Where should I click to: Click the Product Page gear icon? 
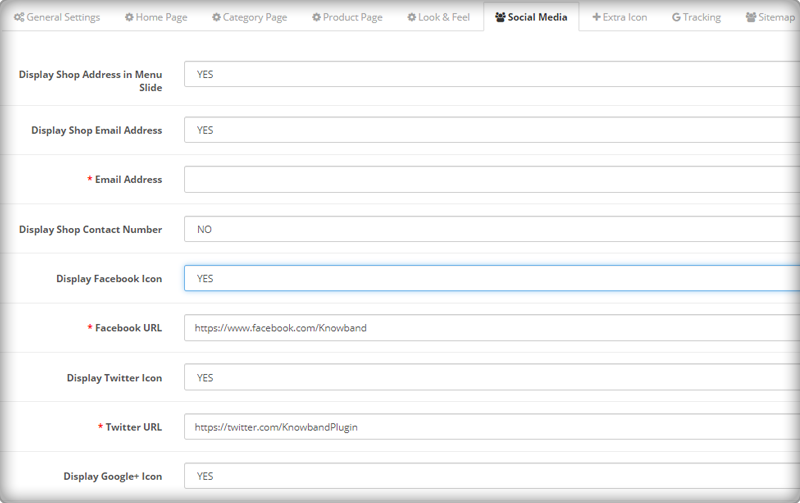pyautogui.click(x=316, y=17)
